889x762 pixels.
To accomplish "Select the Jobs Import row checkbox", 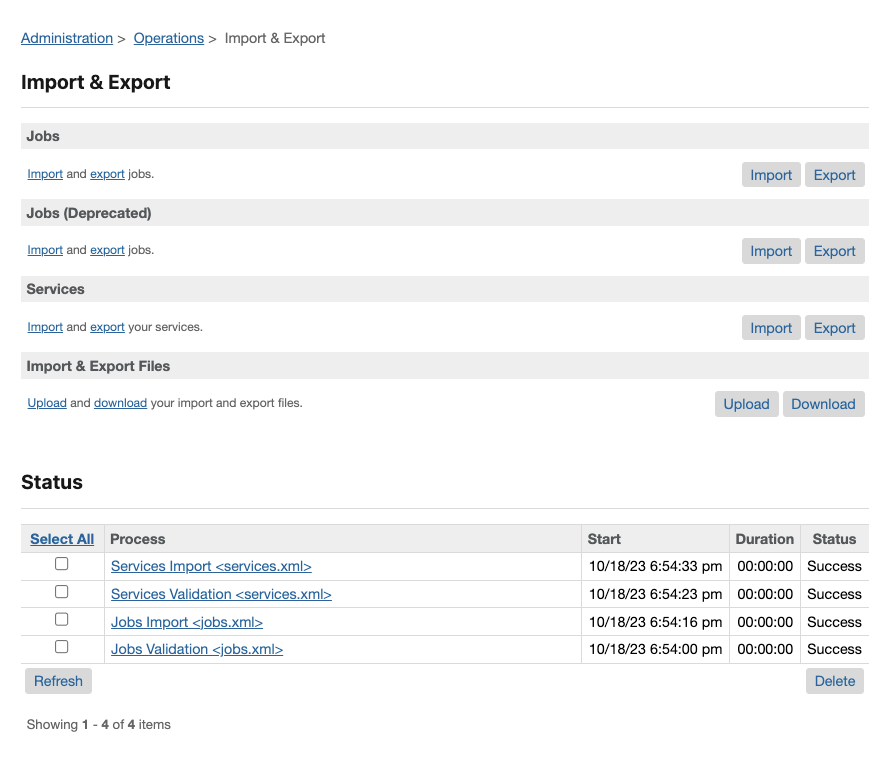I will pyautogui.click(x=61, y=620).
